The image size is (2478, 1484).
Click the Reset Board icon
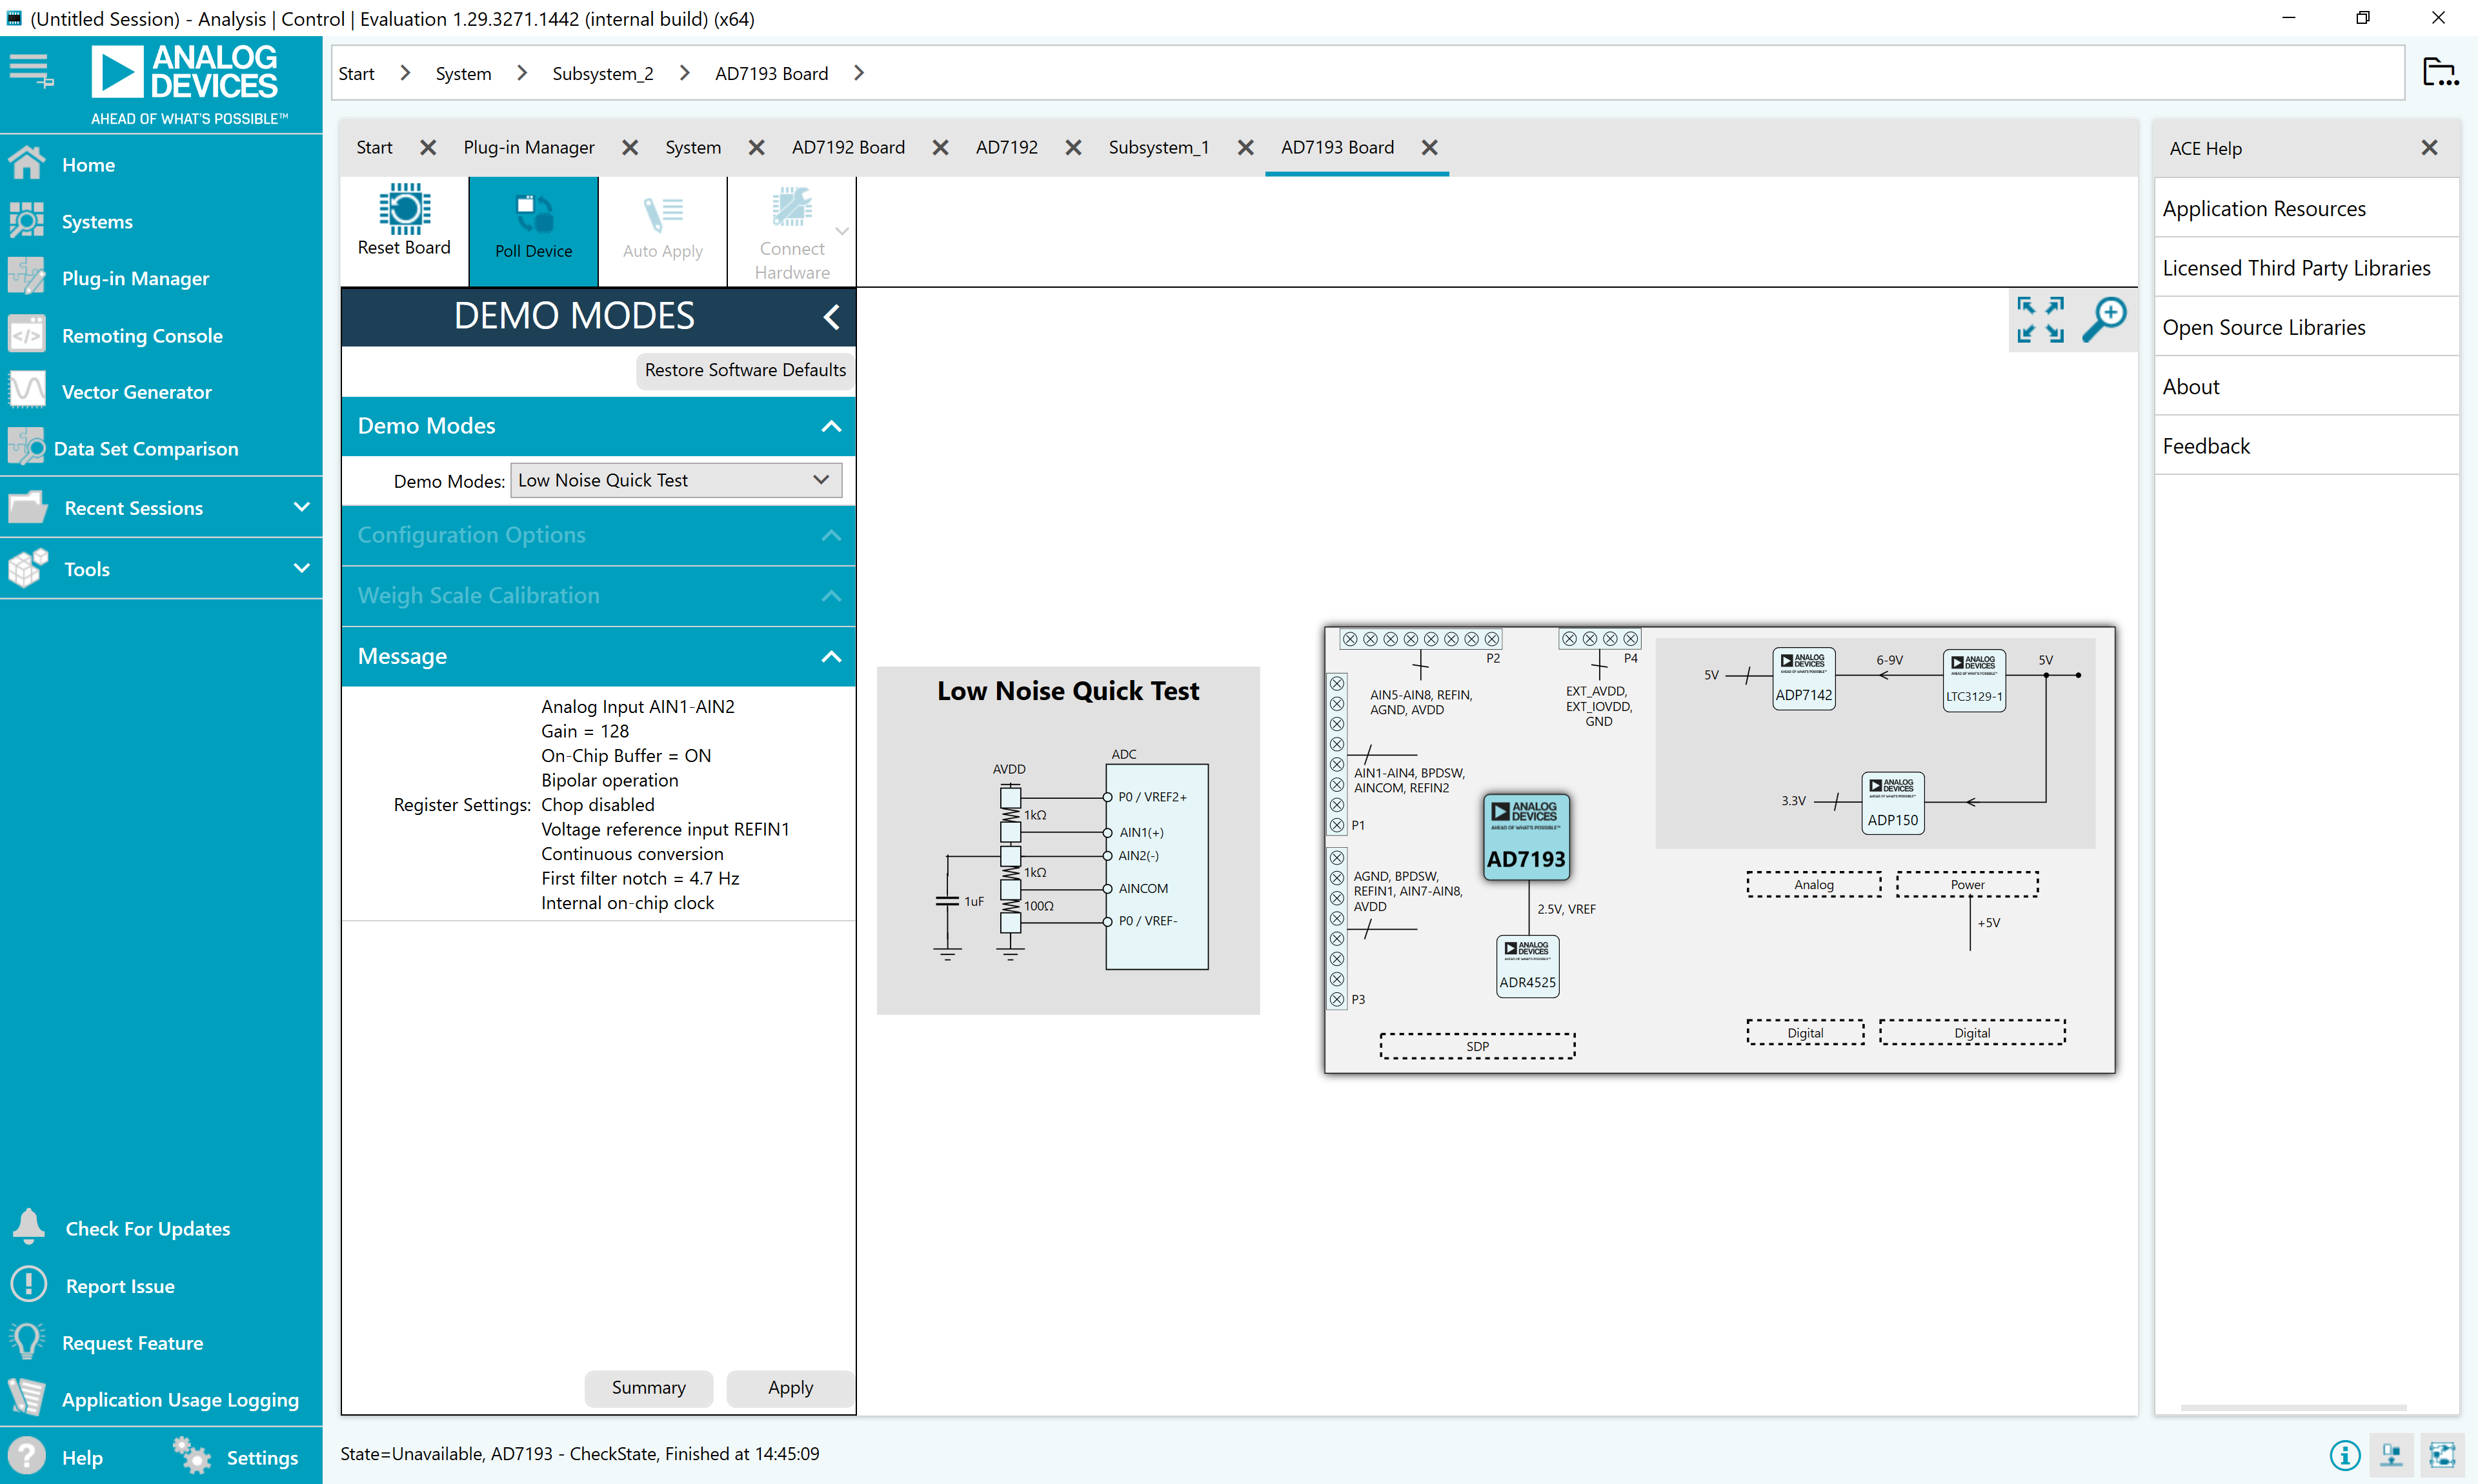(x=404, y=209)
